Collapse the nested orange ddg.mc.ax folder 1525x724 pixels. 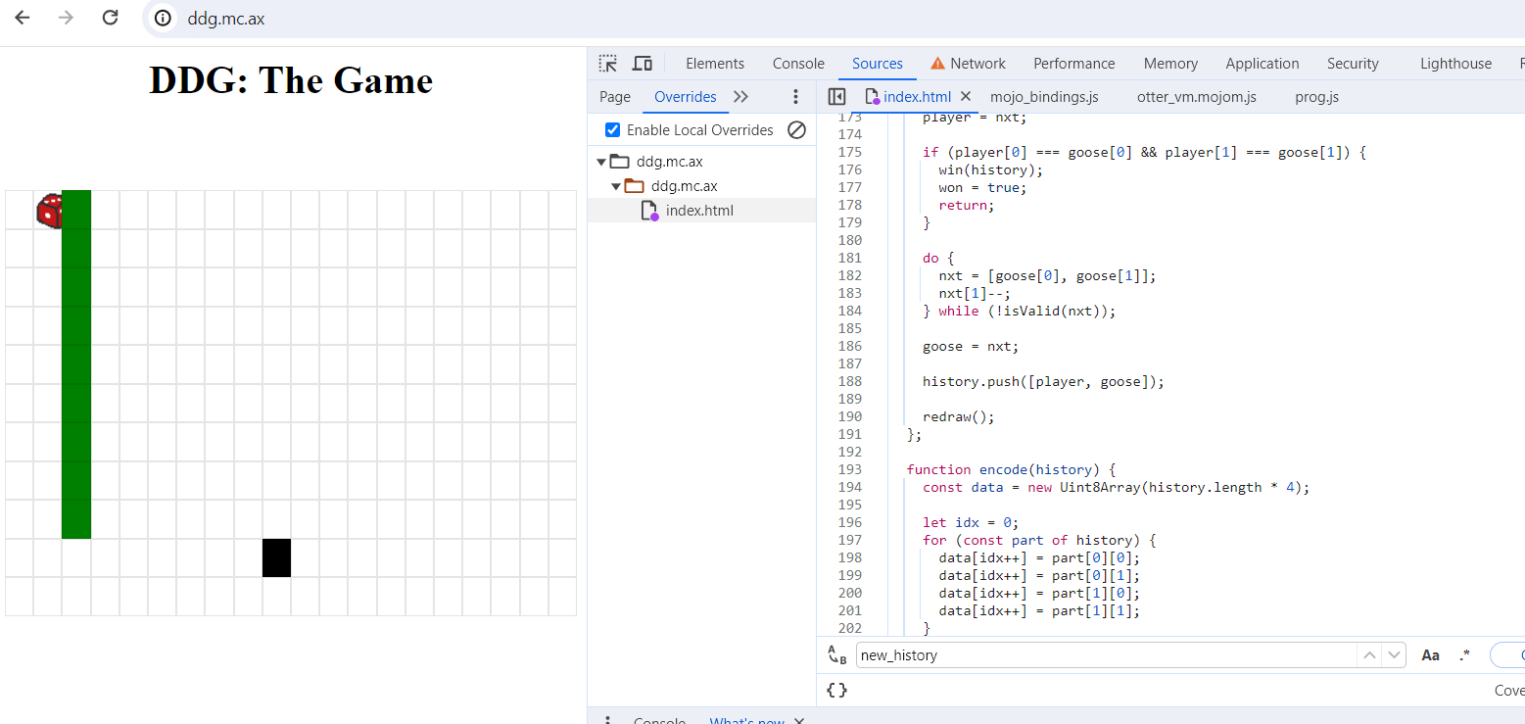(616, 186)
